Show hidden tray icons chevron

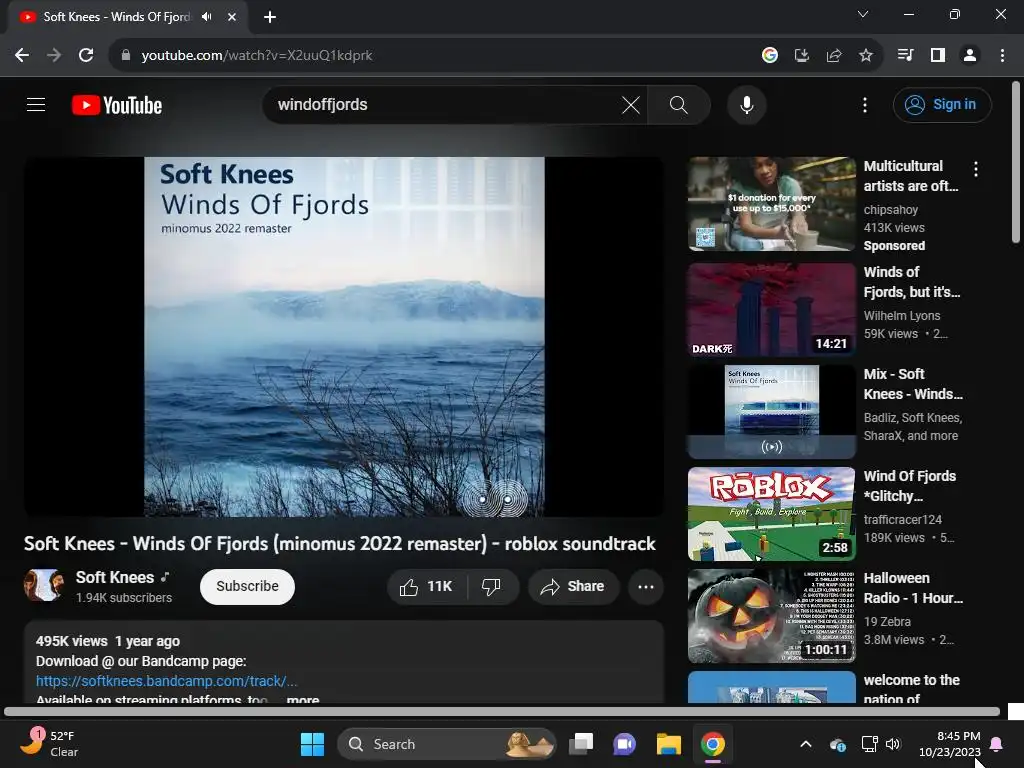click(806, 744)
